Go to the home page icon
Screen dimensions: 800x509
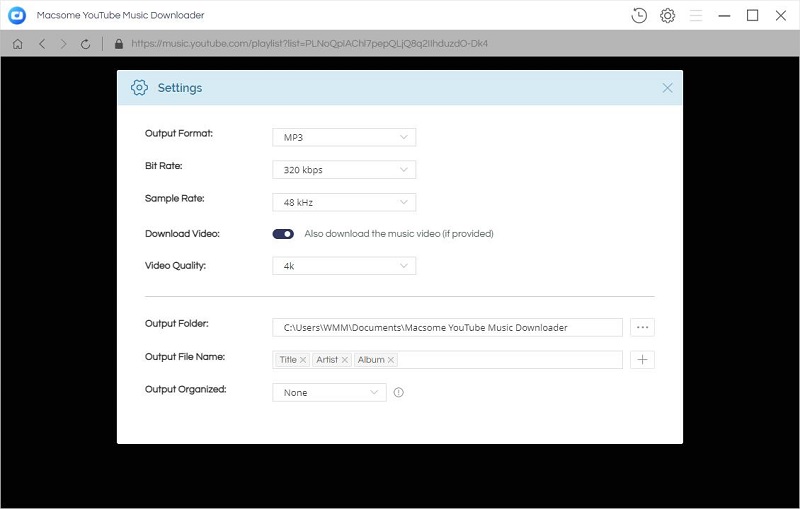click(17, 44)
